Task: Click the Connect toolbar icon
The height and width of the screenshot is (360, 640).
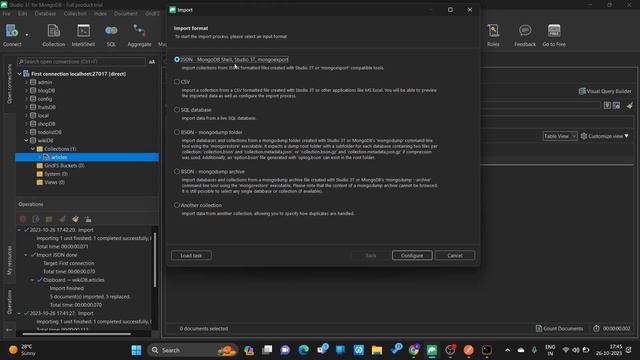Action: pyautogui.click(x=11, y=31)
